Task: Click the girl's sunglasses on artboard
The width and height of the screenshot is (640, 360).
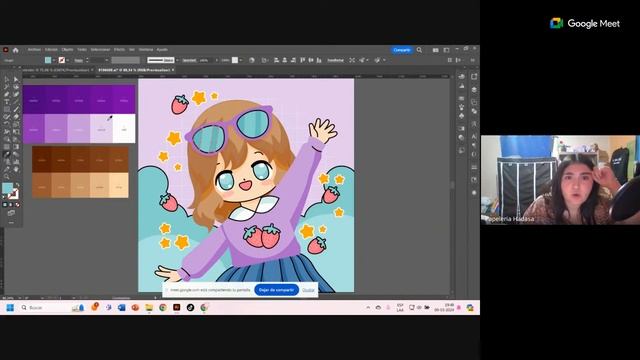Action: click(230, 129)
